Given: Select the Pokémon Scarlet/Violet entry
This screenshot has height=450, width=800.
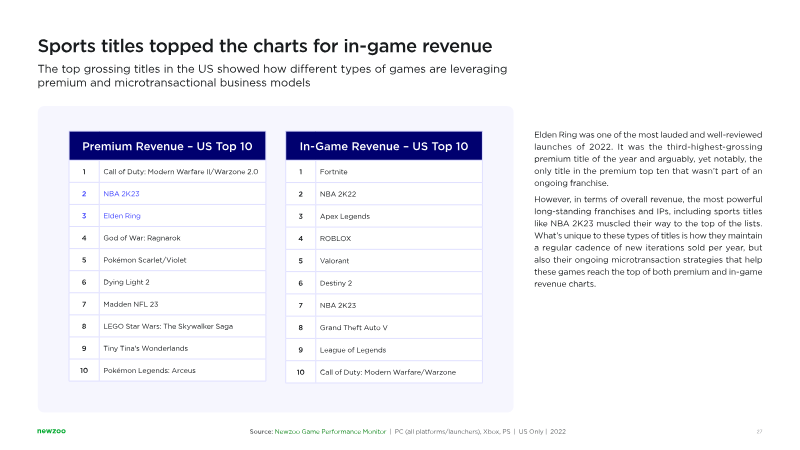Looking at the screenshot, I should point(146,260).
